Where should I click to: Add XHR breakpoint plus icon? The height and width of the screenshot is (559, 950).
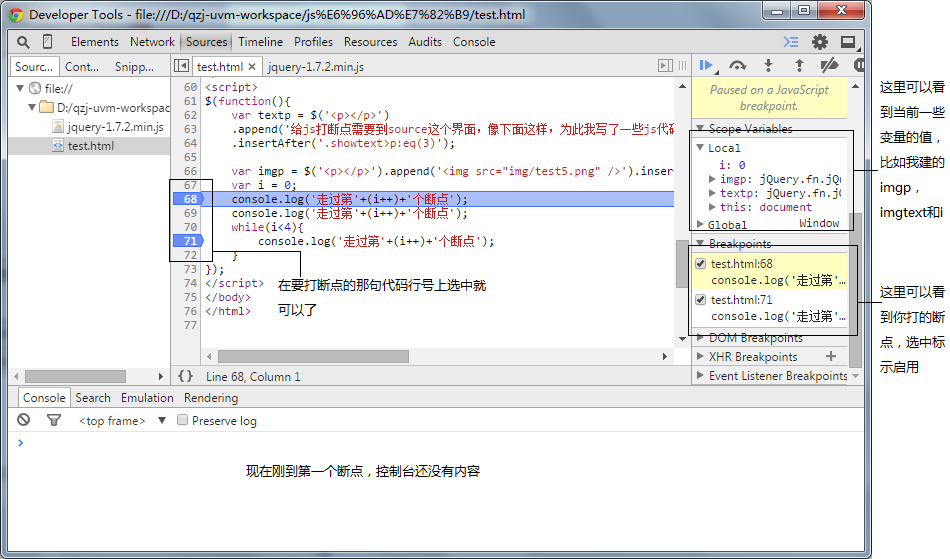[831, 356]
